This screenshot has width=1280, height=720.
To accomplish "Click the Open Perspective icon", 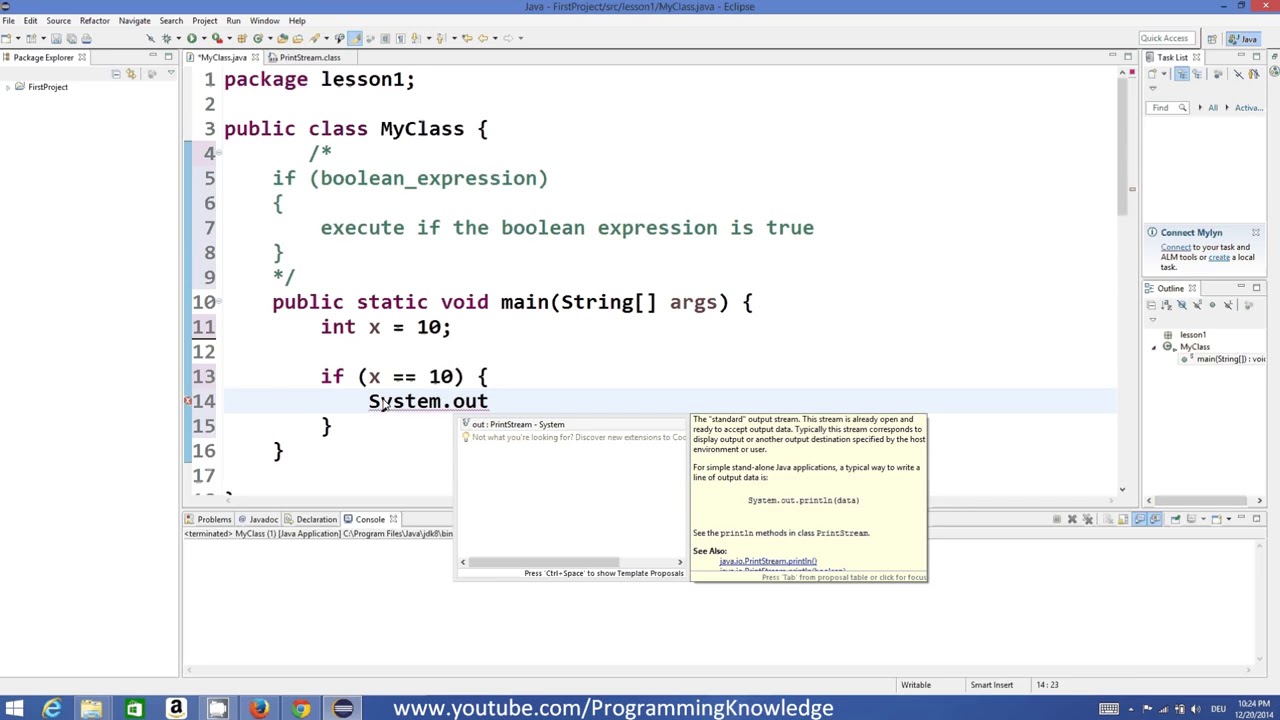I will click(x=1212, y=39).
